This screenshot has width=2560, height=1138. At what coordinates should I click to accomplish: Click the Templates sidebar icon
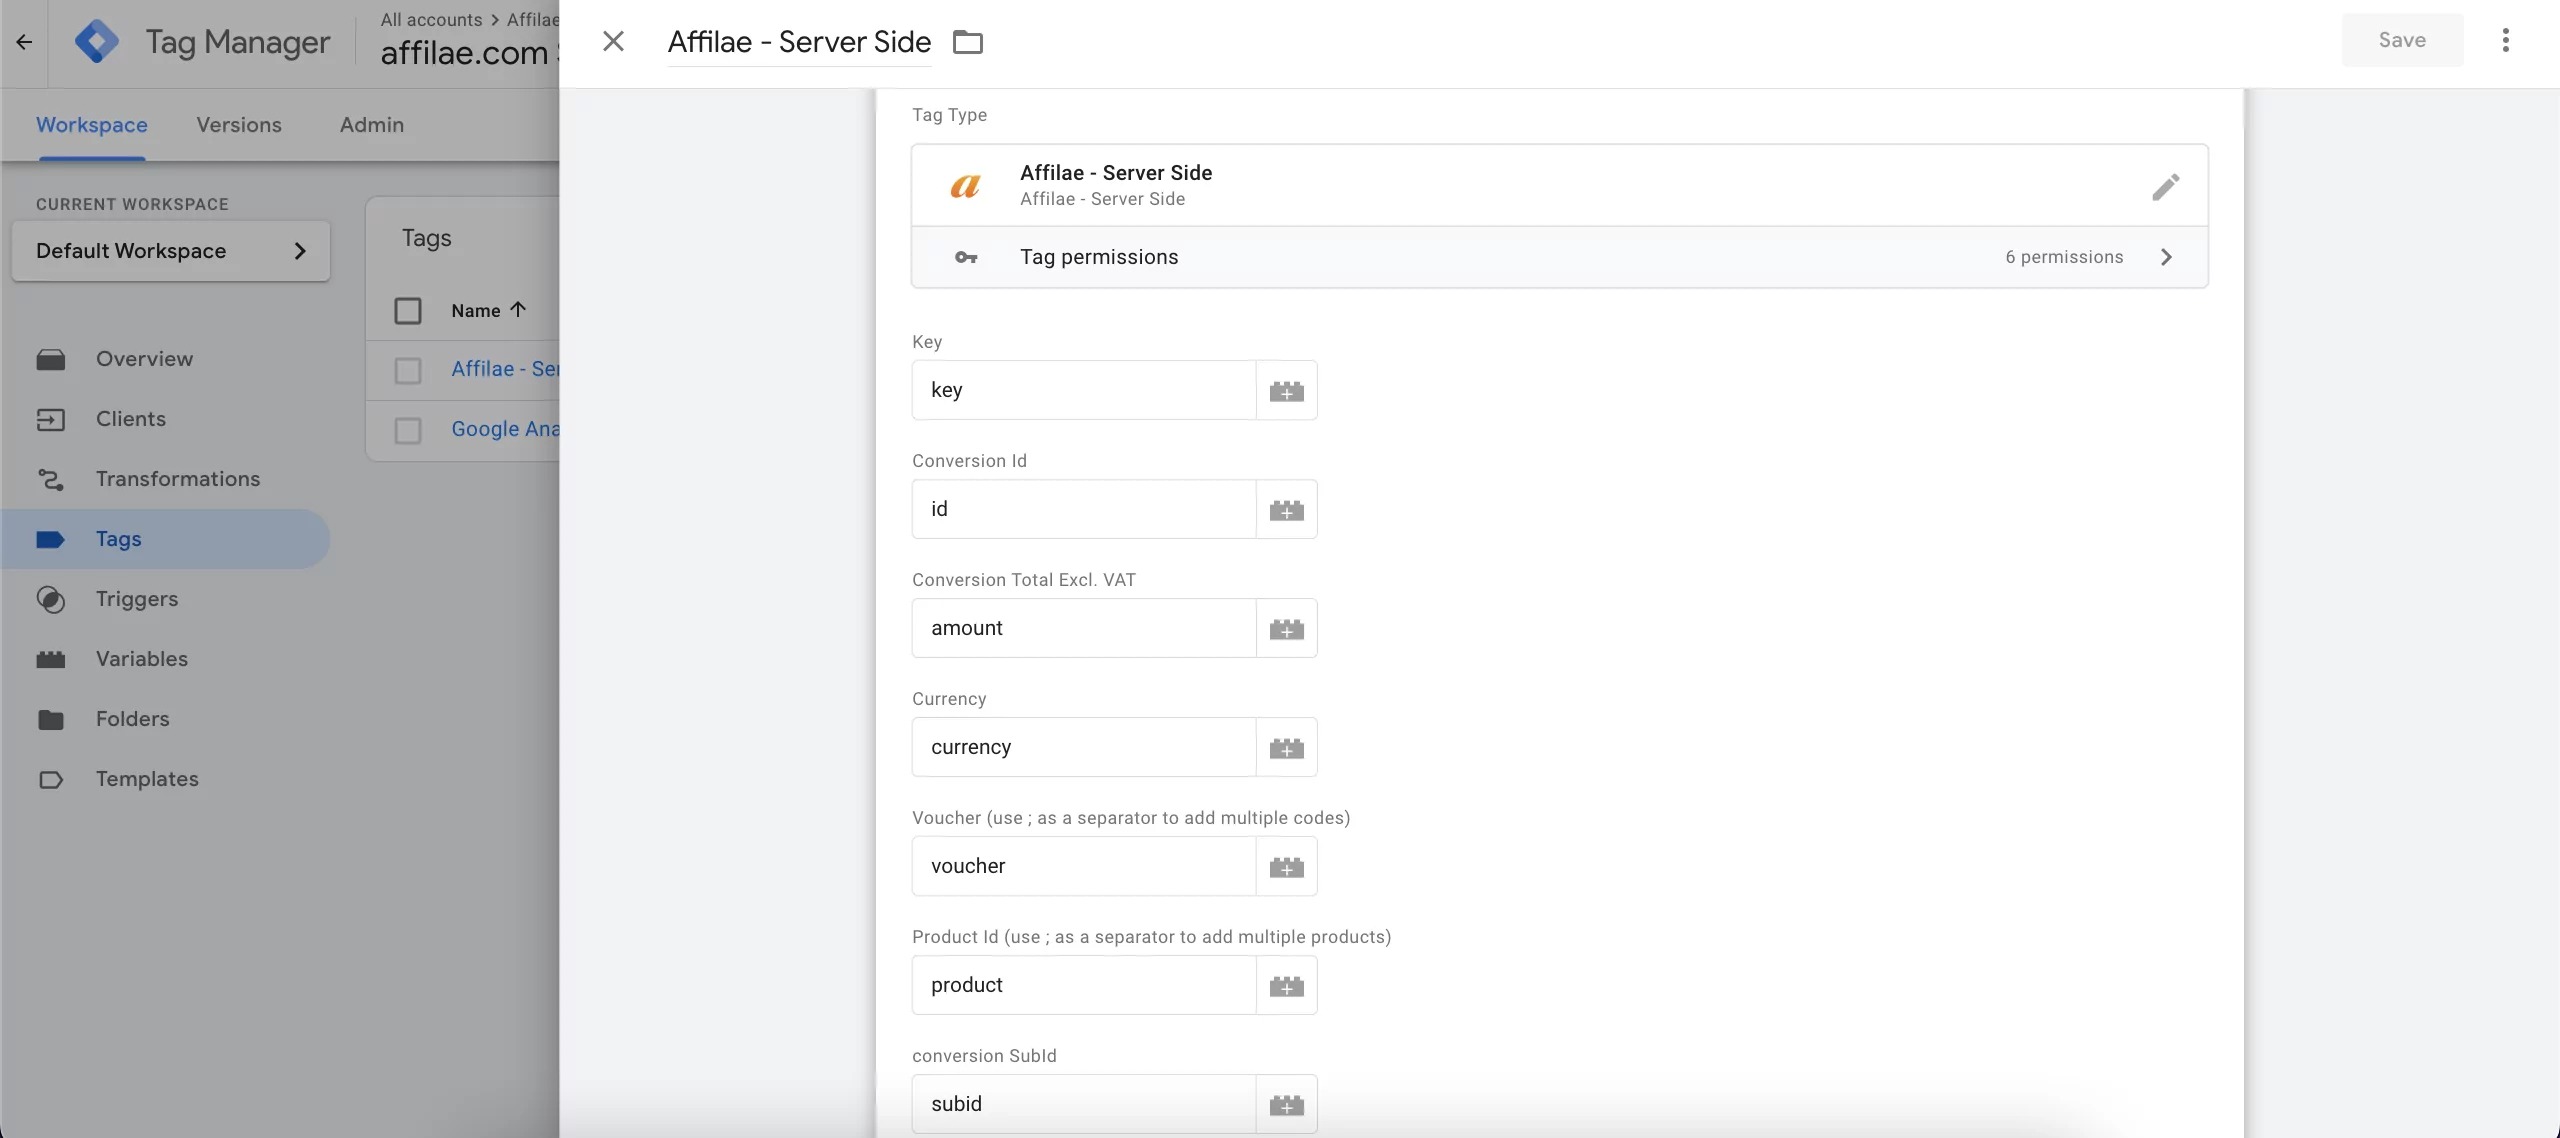point(51,779)
